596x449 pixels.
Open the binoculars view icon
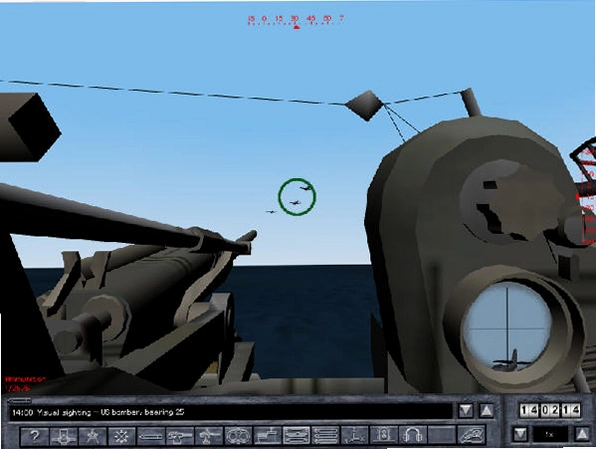[x=238, y=436]
